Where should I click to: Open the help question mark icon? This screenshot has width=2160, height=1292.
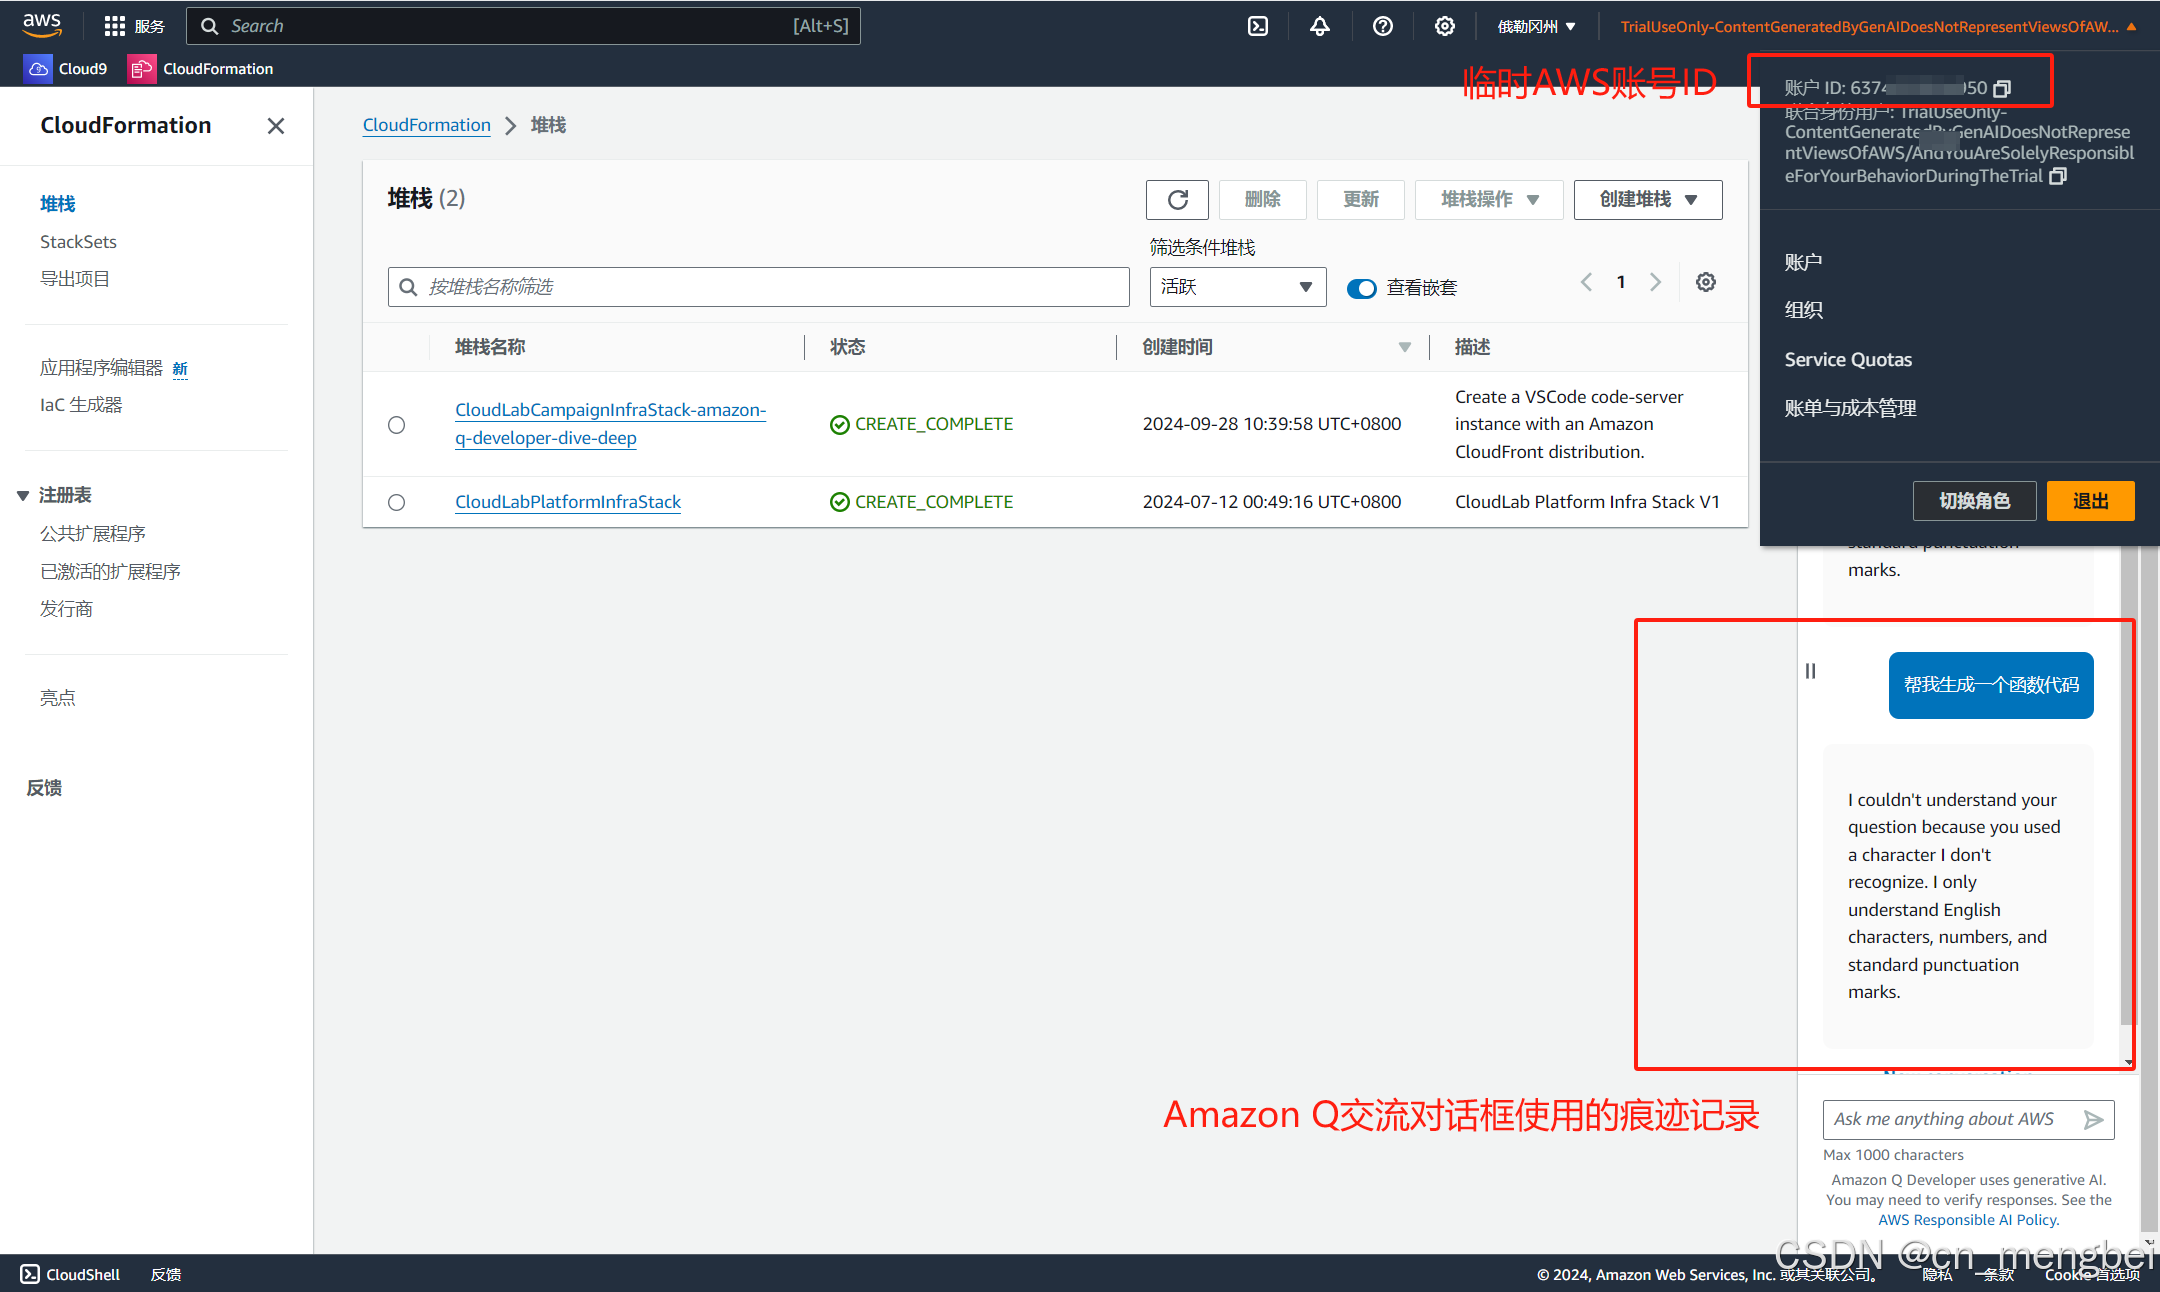[x=1382, y=26]
